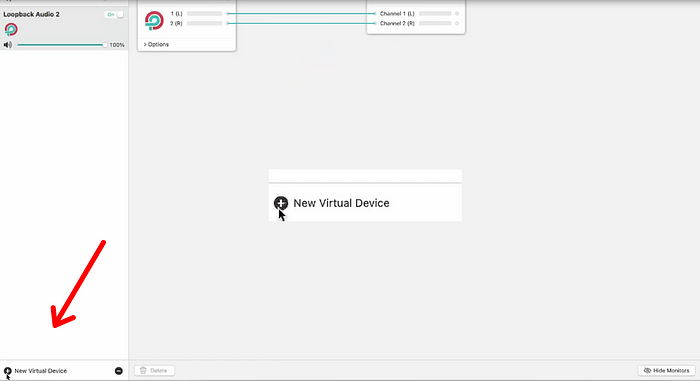
Task: Toggle the Loopback Audio 2 On switch
Action: [115, 15]
